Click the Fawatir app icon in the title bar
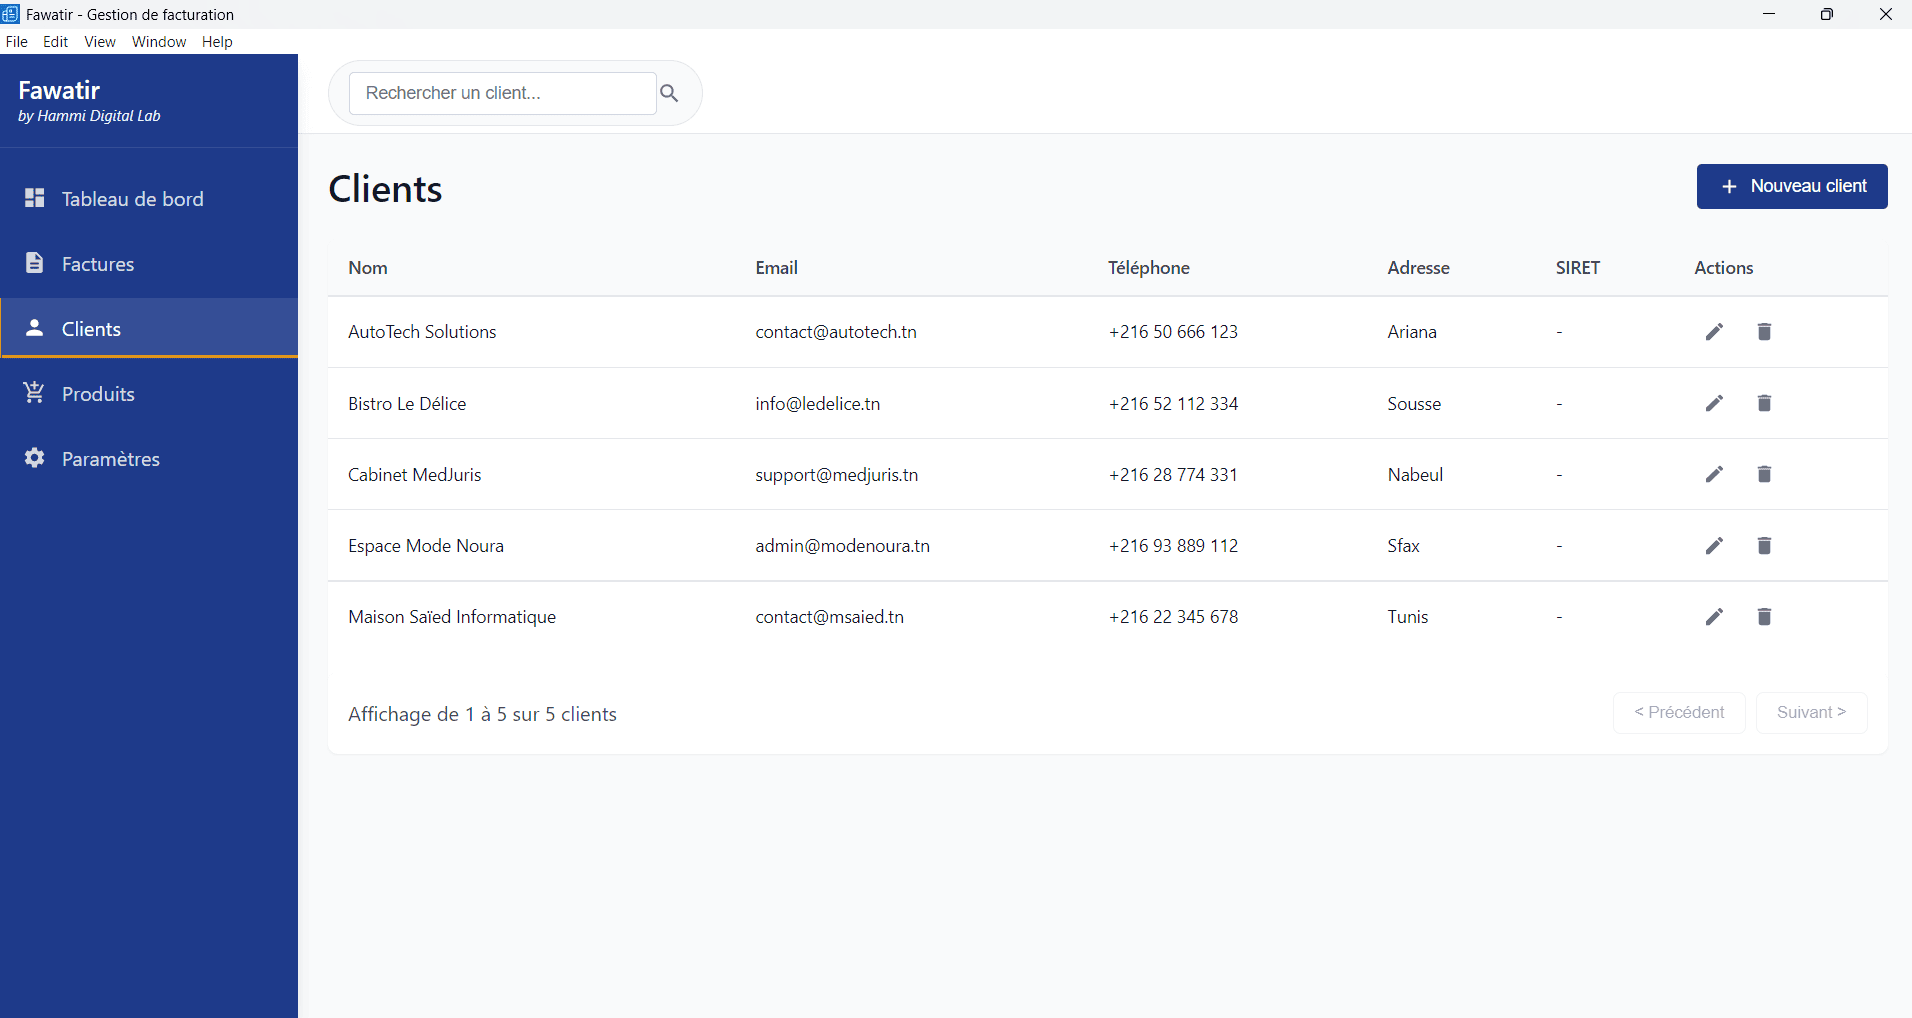 10,14
